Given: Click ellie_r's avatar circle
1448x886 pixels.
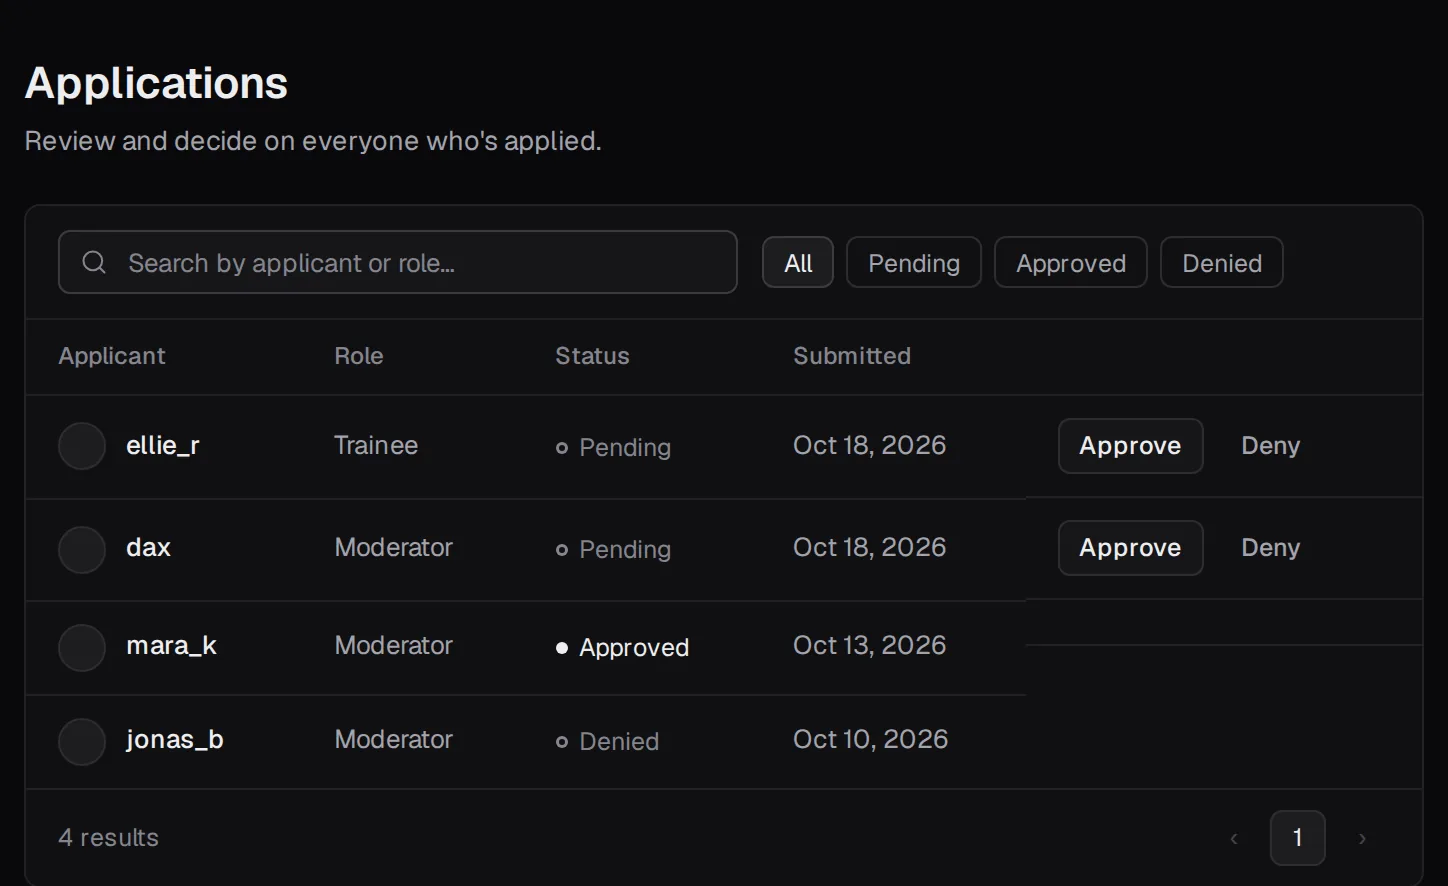Looking at the screenshot, I should pos(82,446).
